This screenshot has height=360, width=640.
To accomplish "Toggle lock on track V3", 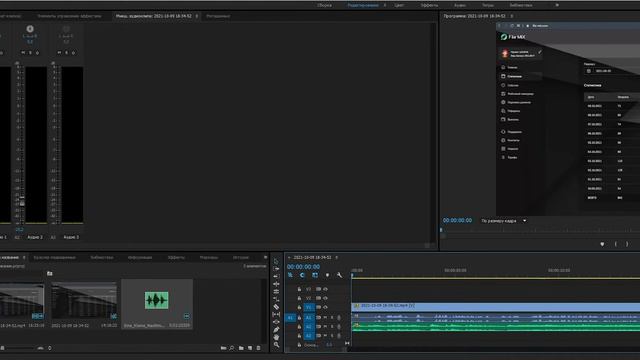I will click(x=299, y=289).
